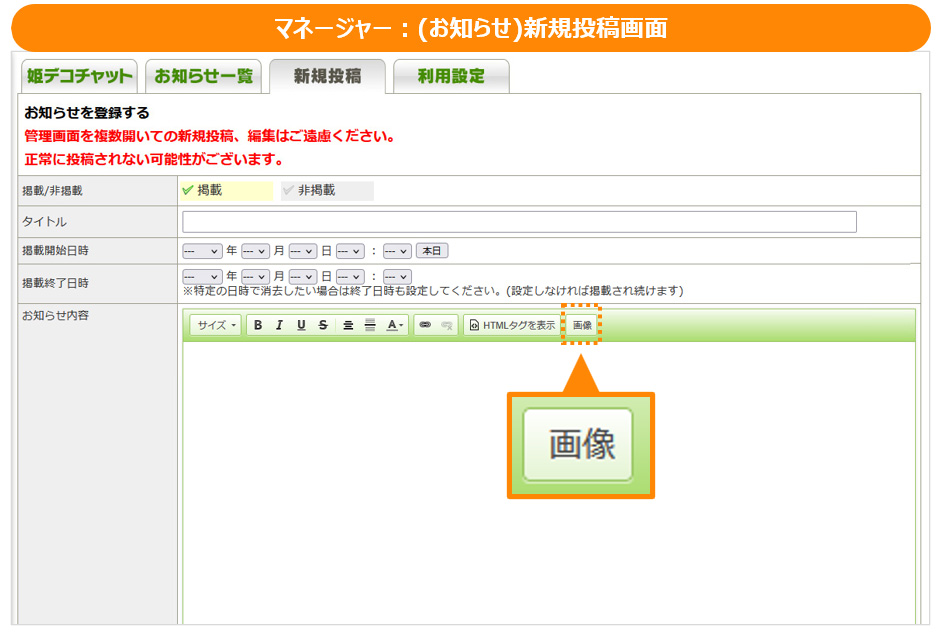Click the タイトル text input field
The width and height of the screenshot is (937, 632).
(519, 222)
